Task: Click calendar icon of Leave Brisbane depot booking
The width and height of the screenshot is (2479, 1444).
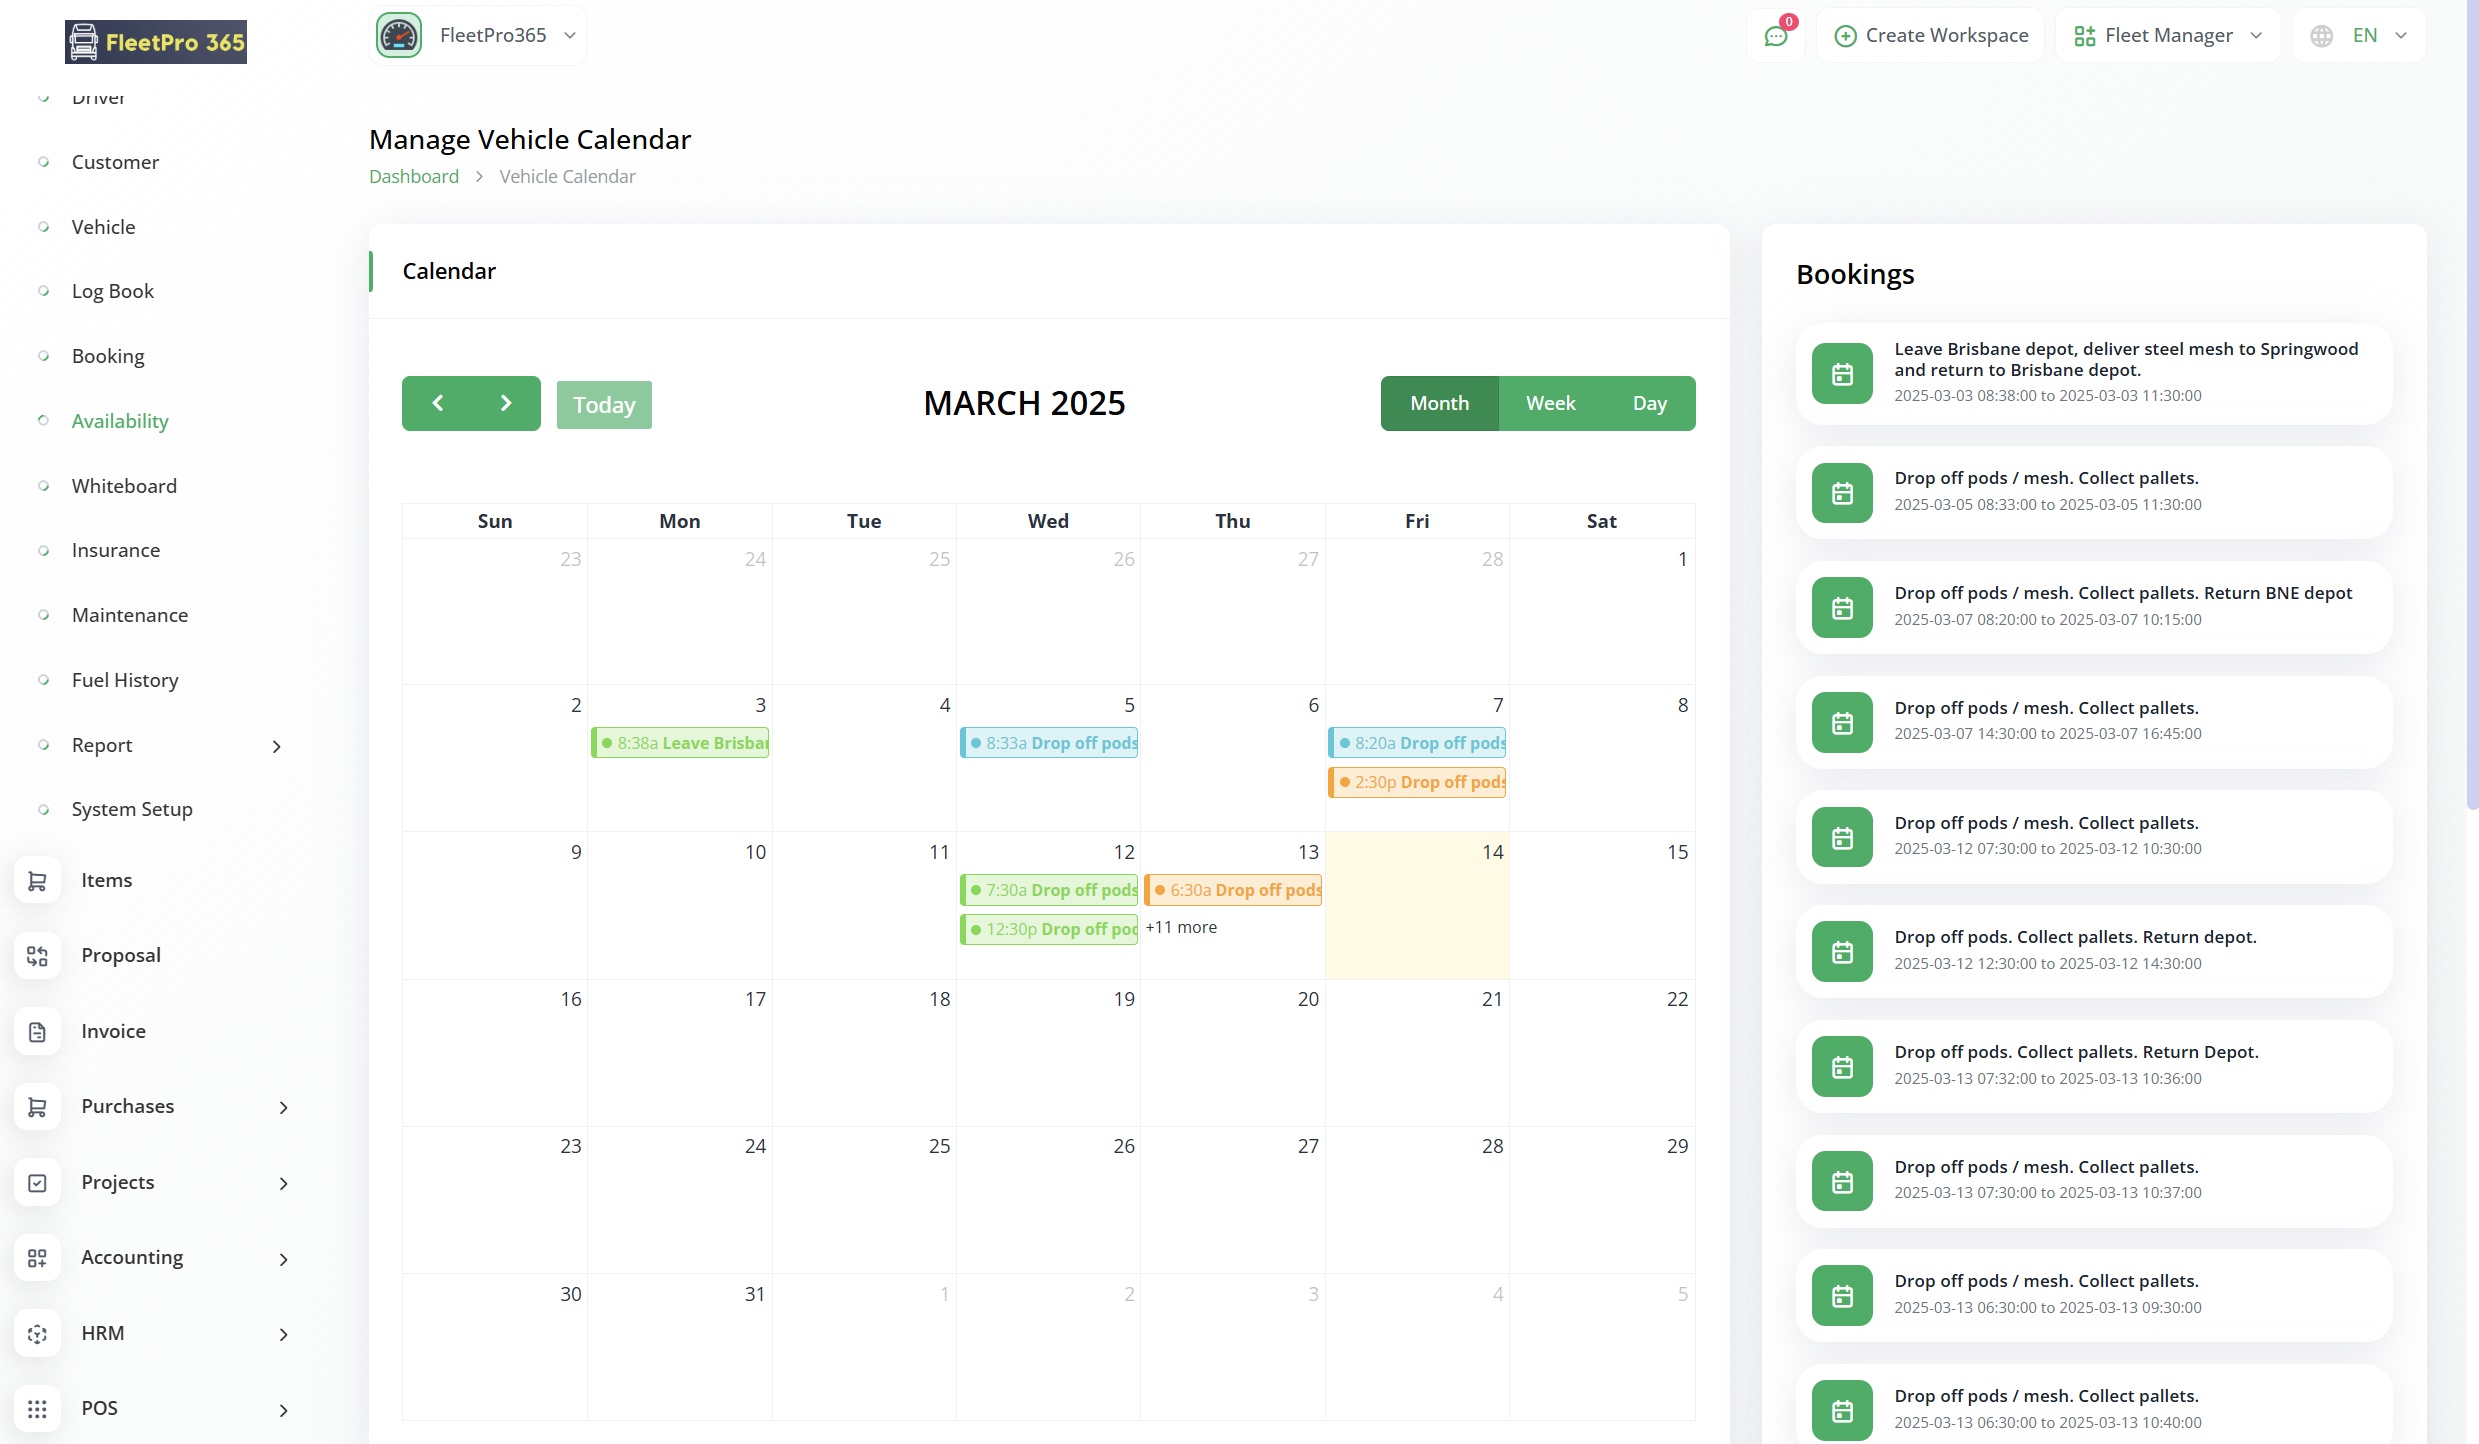Action: [x=1842, y=374]
